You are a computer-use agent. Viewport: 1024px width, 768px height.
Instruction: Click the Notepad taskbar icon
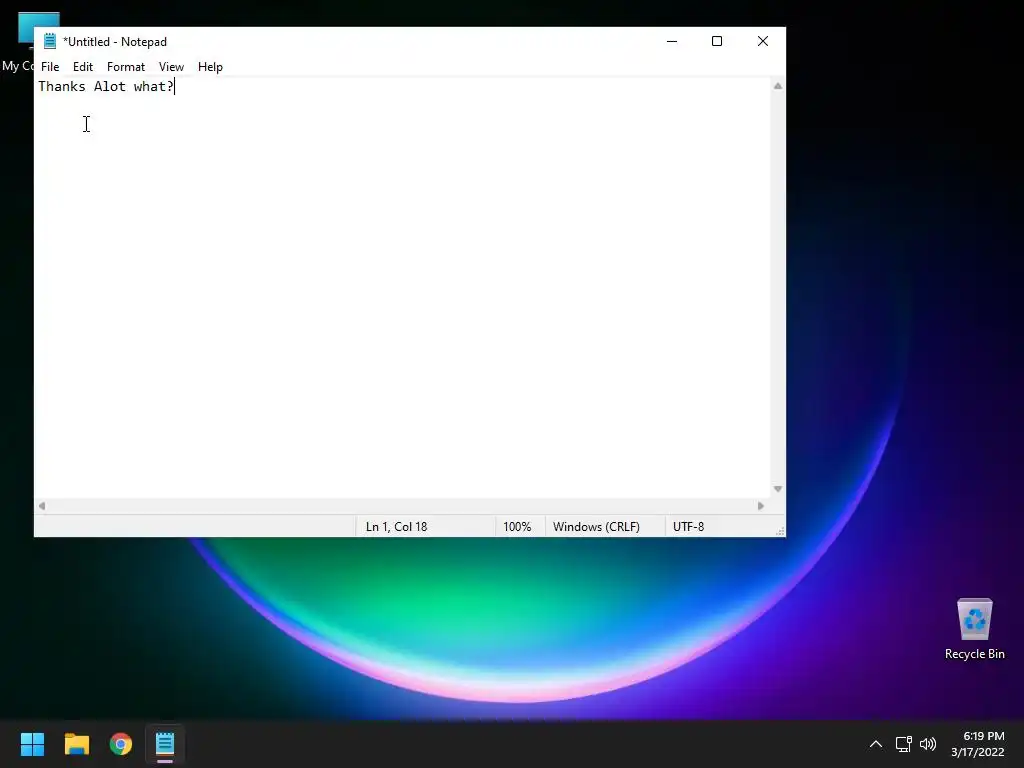165,744
